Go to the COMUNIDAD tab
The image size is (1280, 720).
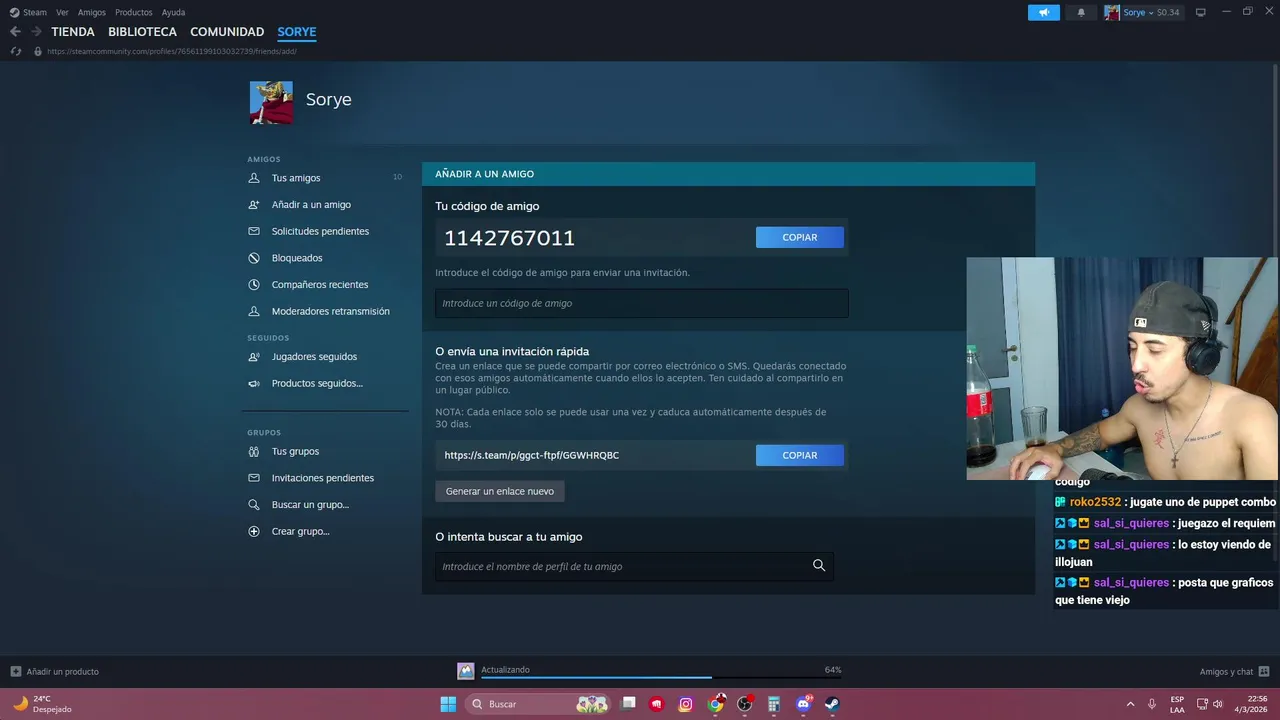[x=227, y=32]
